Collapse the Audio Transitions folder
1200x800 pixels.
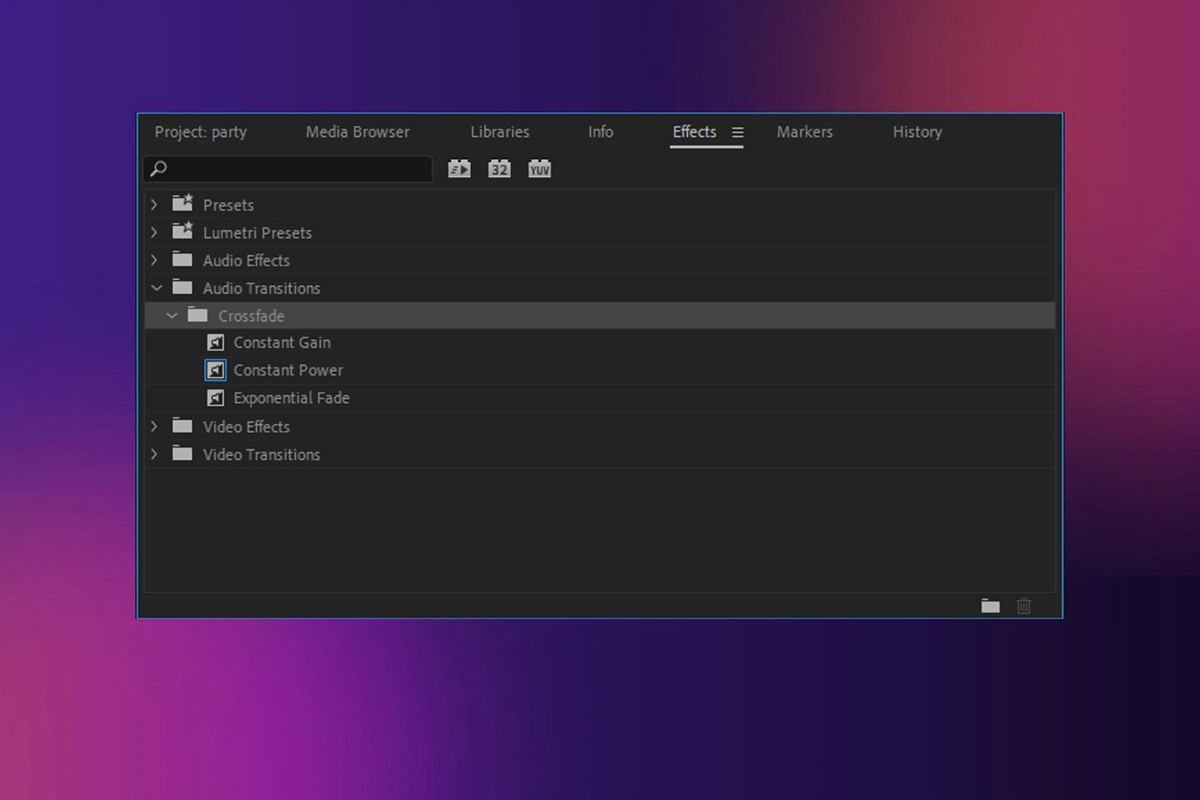click(x=155, y=288)
